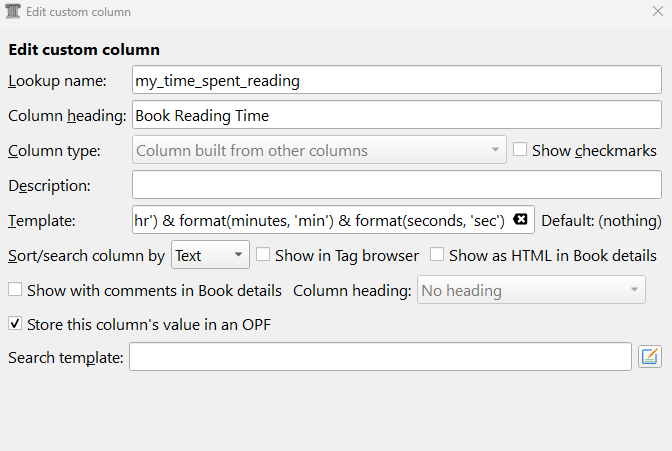The image size is (672, 451).
Task: Select the empty Description field
Action: pyautogui.click(x=396, y=185)
